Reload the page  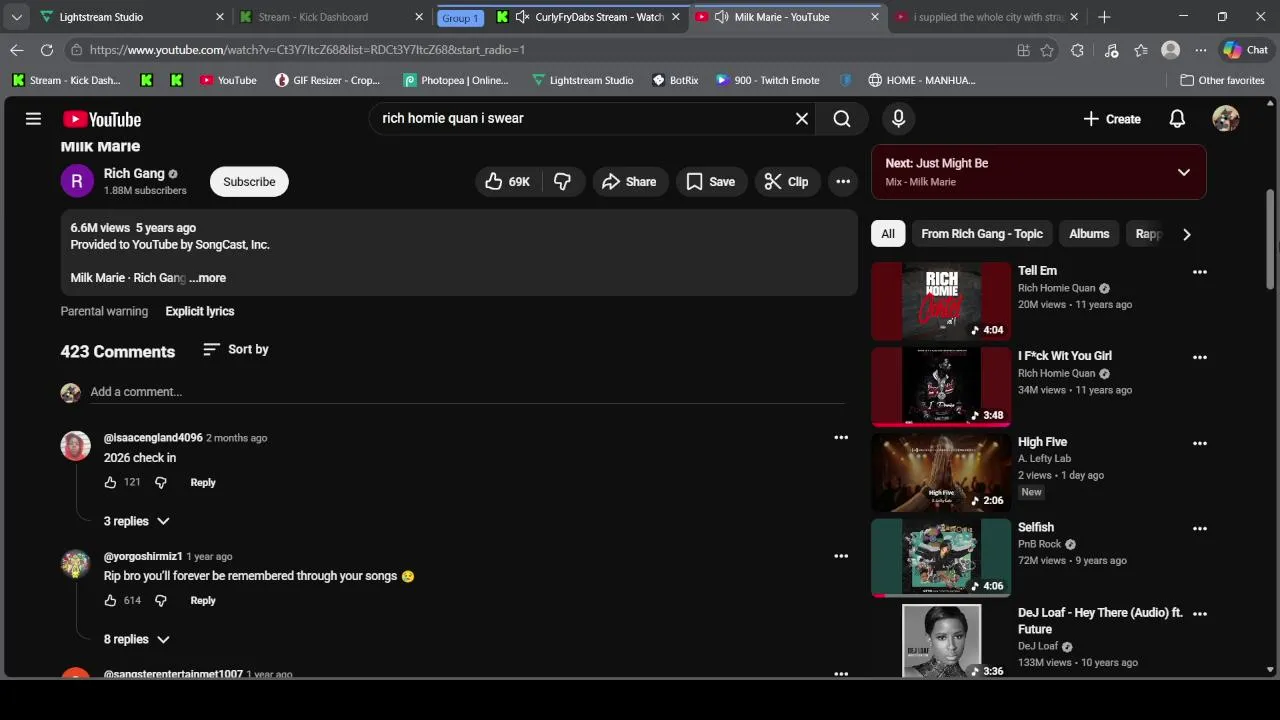tap(47, 50)
